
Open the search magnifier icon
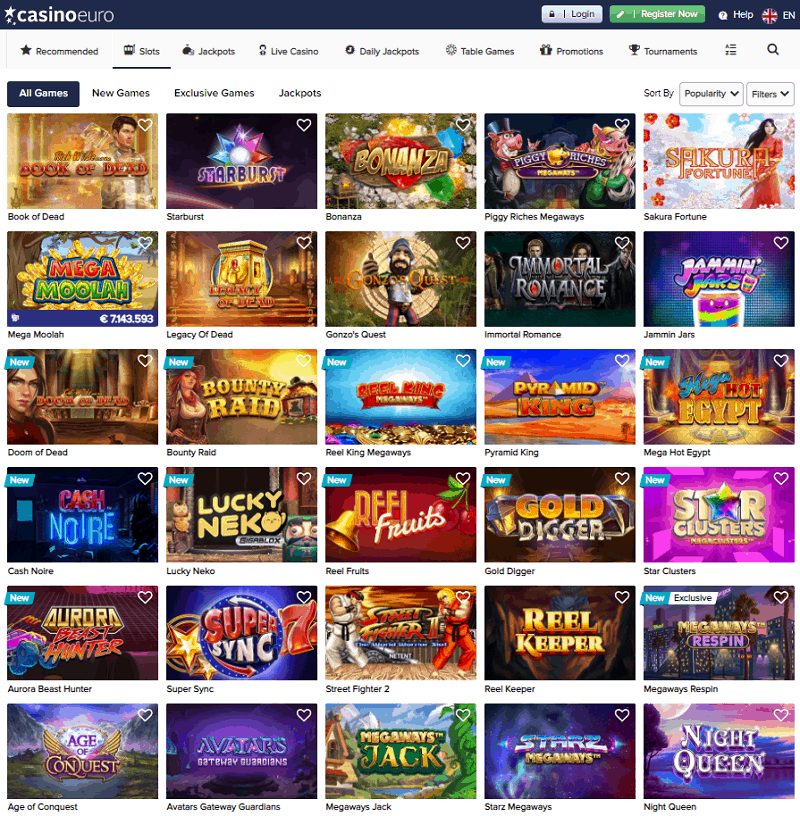point(773,49)
